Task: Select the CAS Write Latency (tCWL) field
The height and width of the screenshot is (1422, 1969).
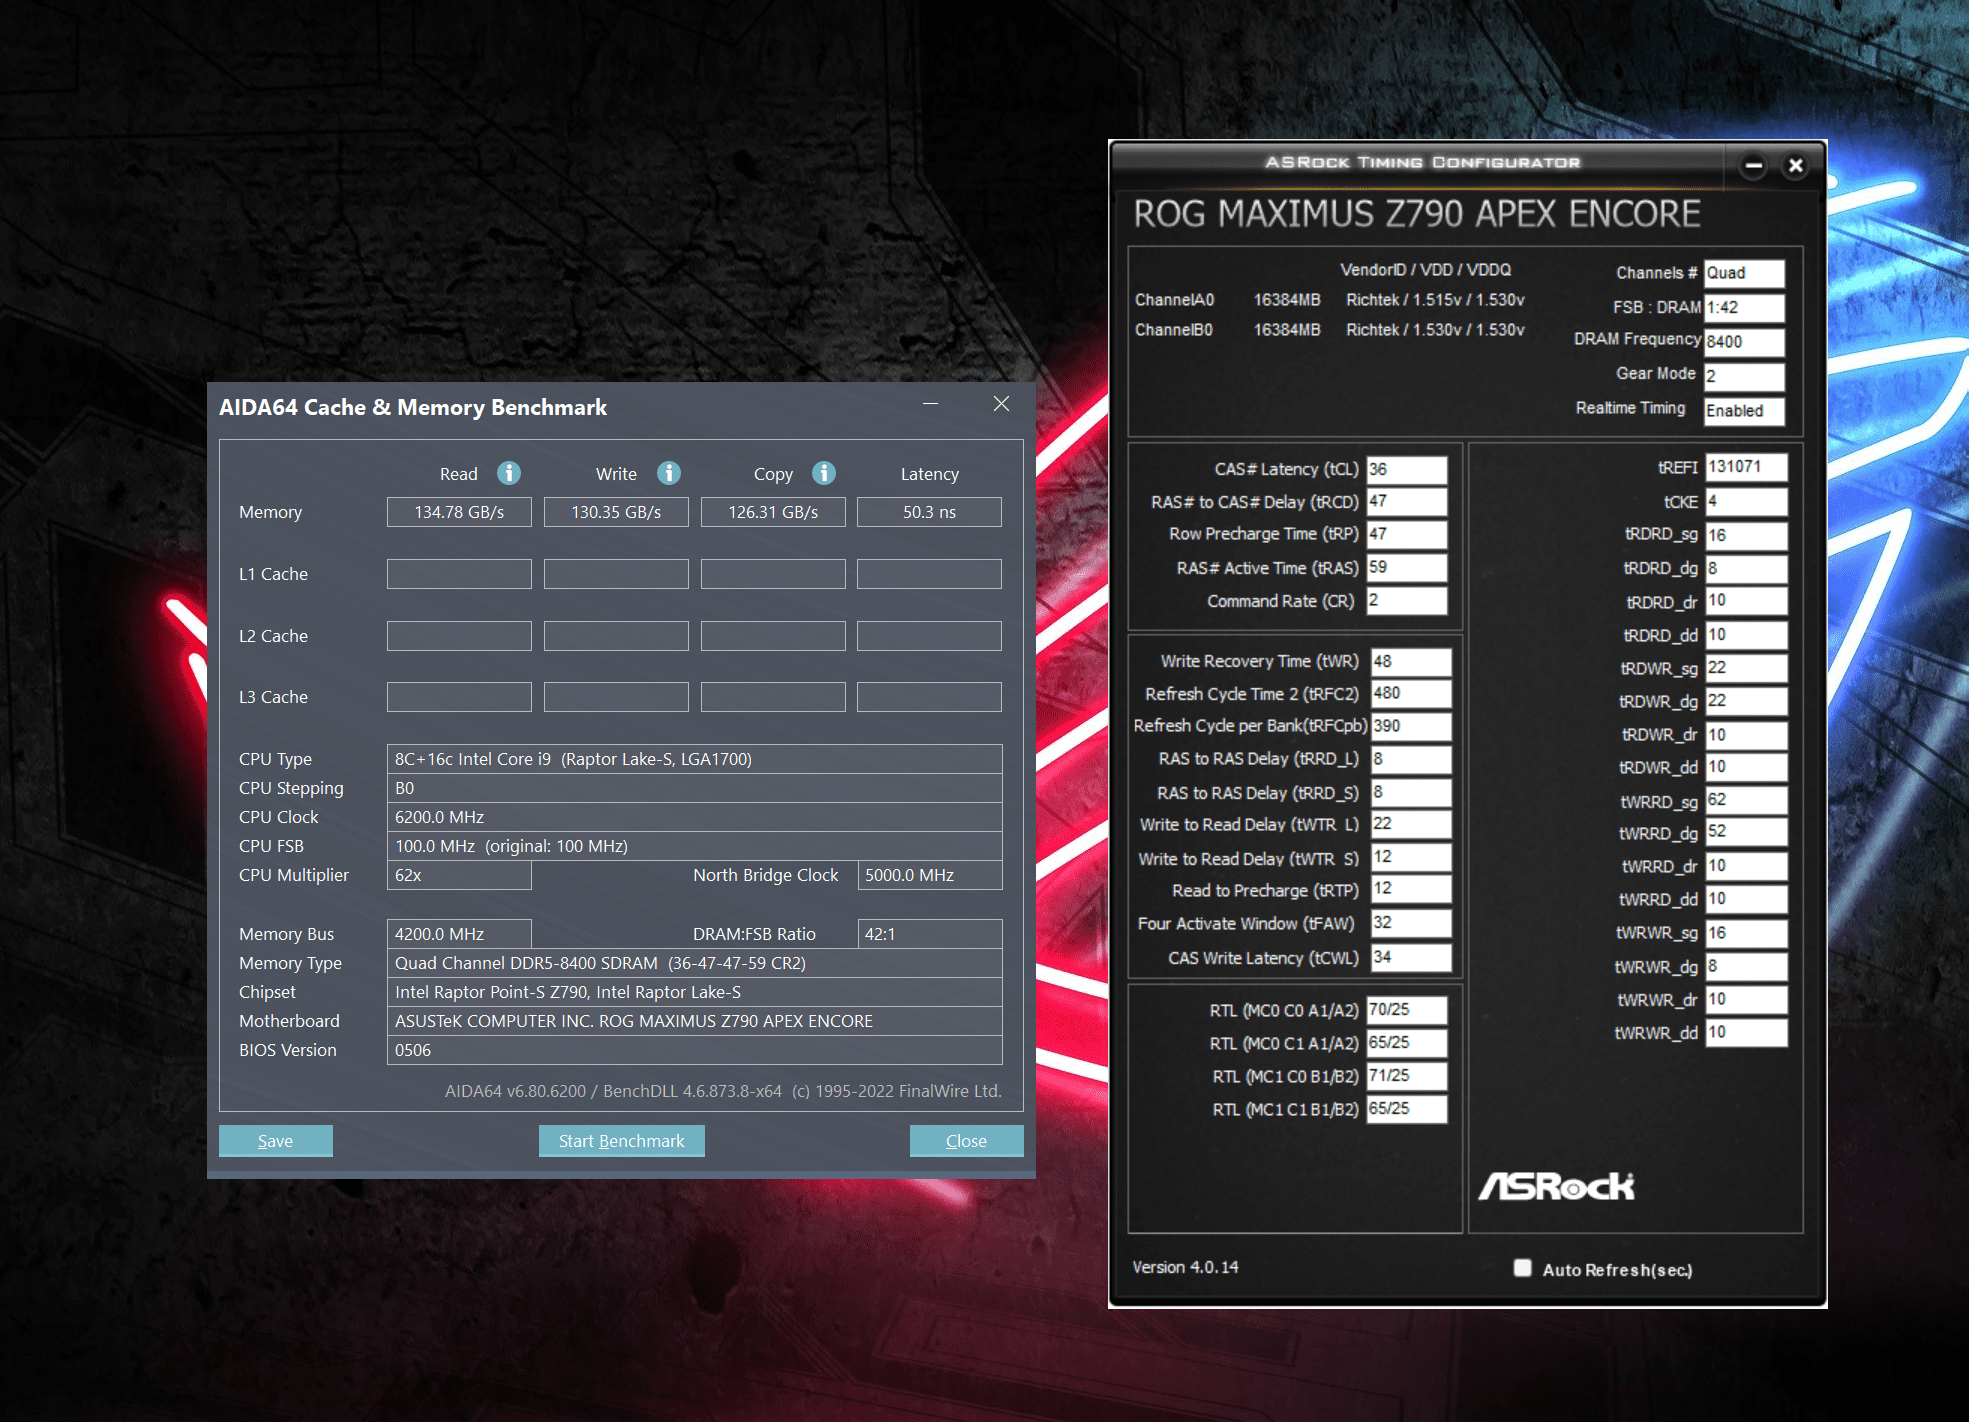Action: tap(1411, 957)
